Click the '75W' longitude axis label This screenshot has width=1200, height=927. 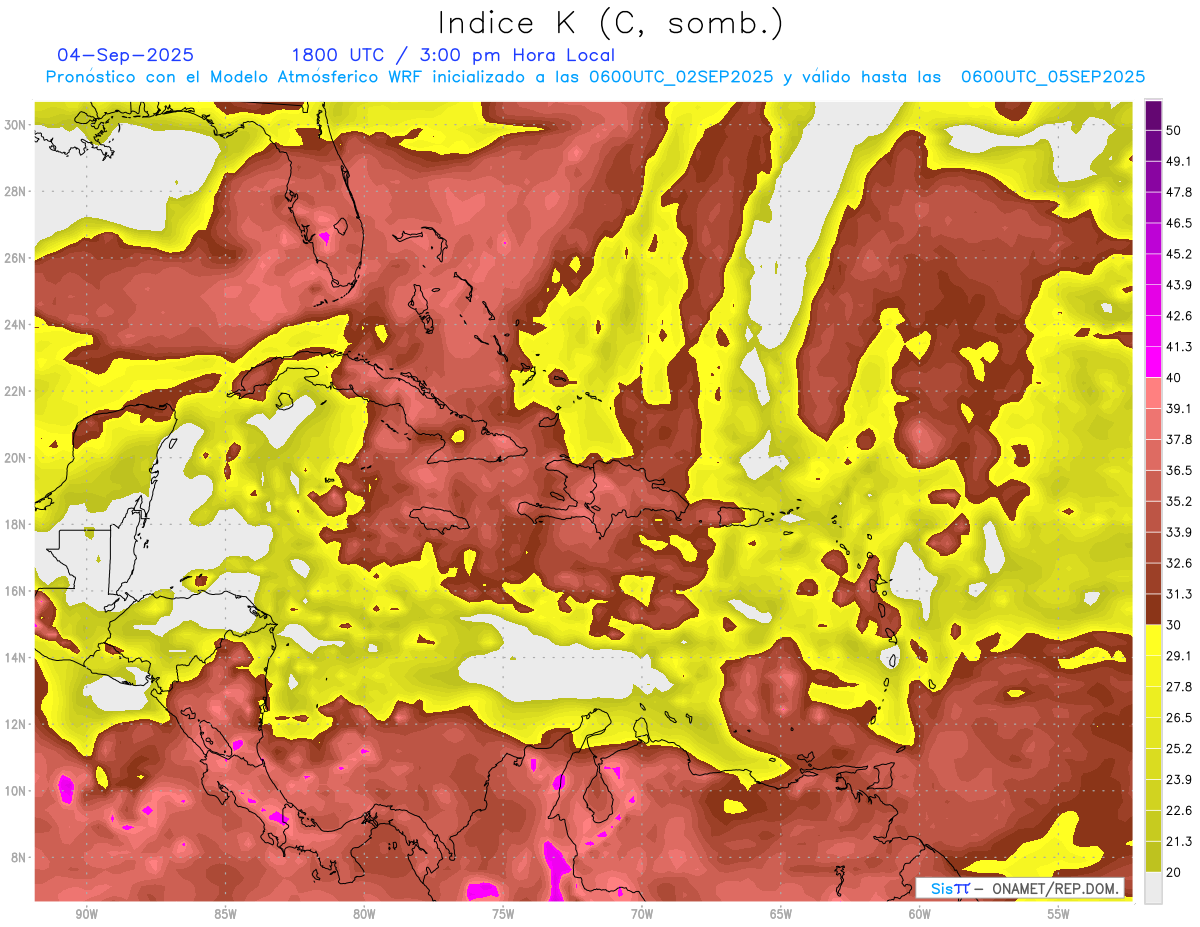tap(503, 914)
